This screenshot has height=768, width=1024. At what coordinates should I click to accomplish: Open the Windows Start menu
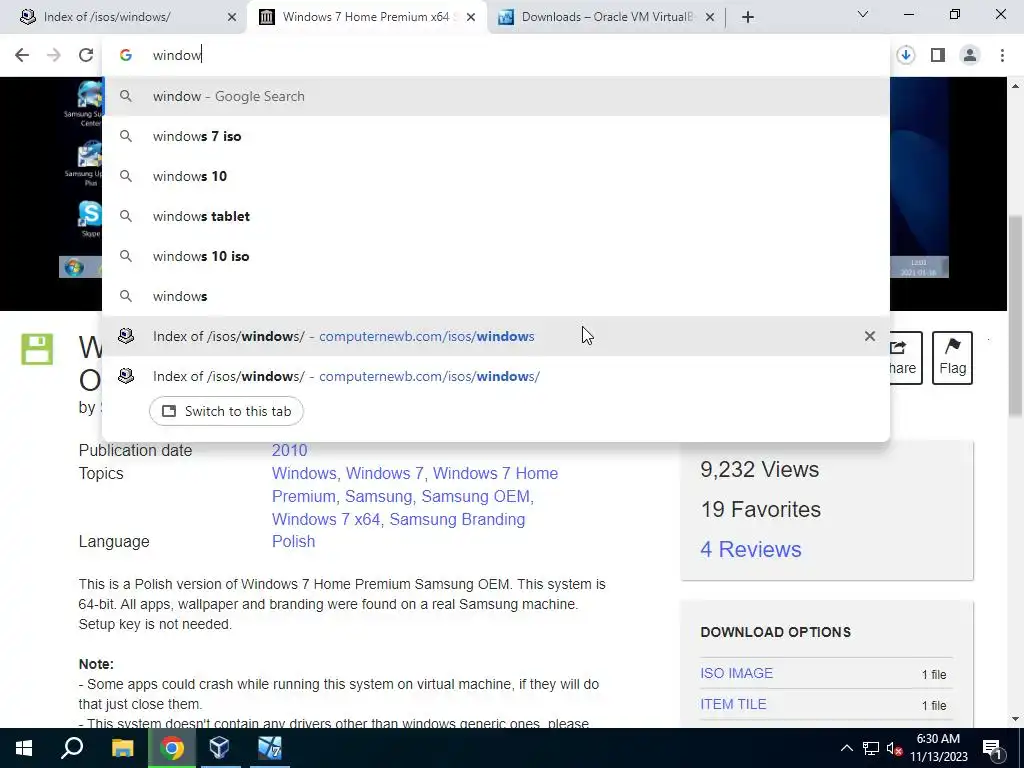[24, 748]
